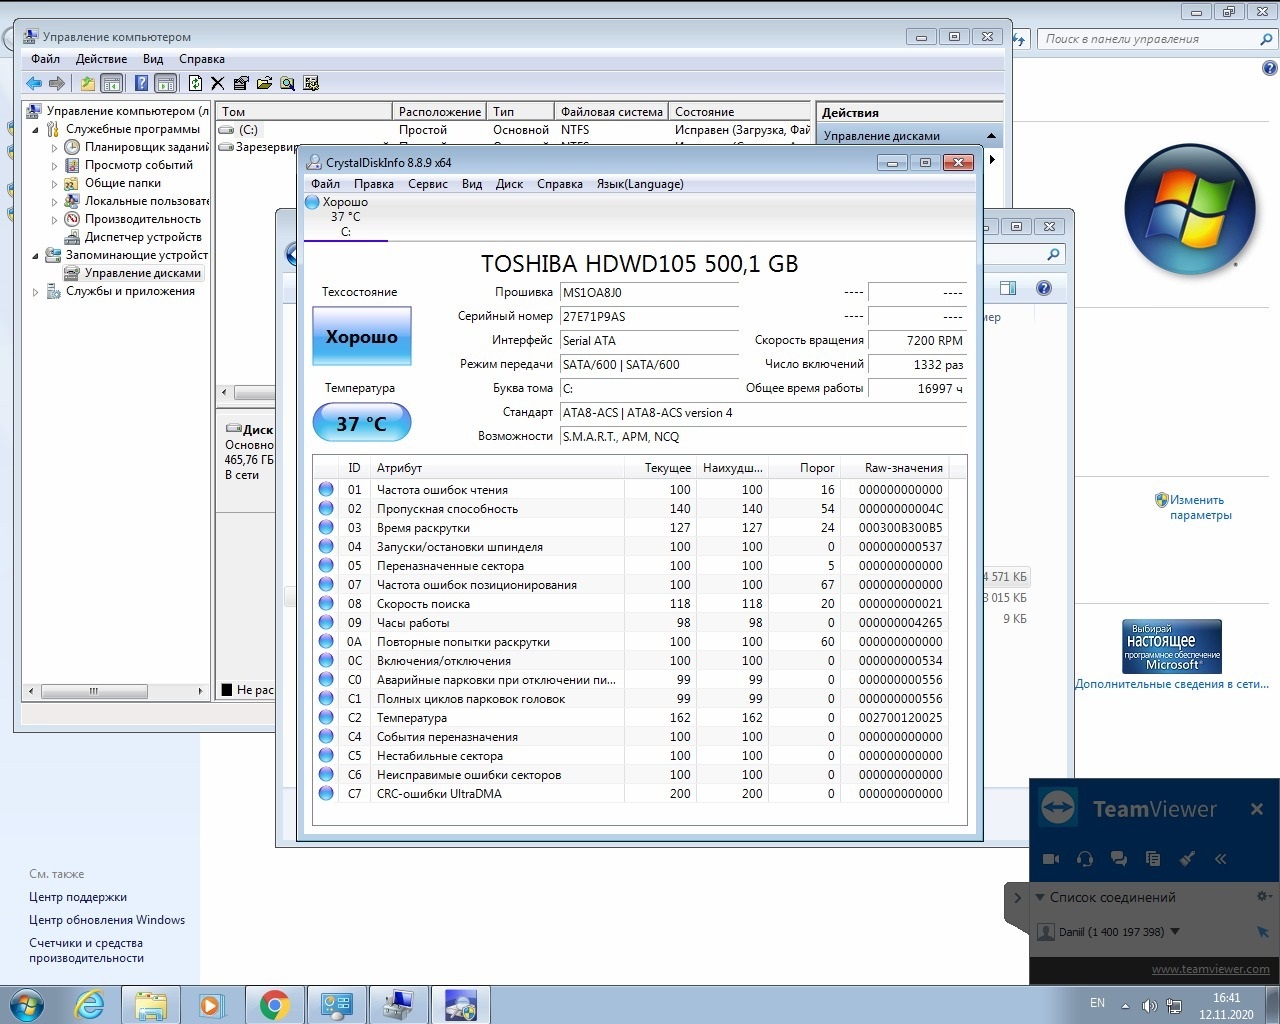Open Windows Explorer folder on taskbar
The image size is (1280, 1024).
(151, 1004)
